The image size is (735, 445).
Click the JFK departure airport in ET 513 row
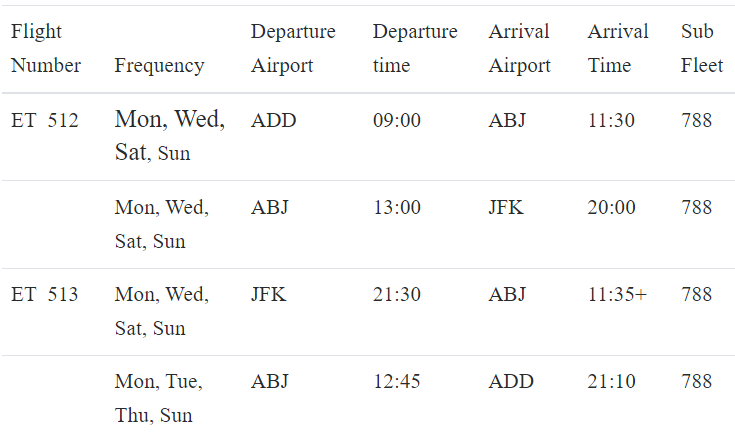(268, 294)
